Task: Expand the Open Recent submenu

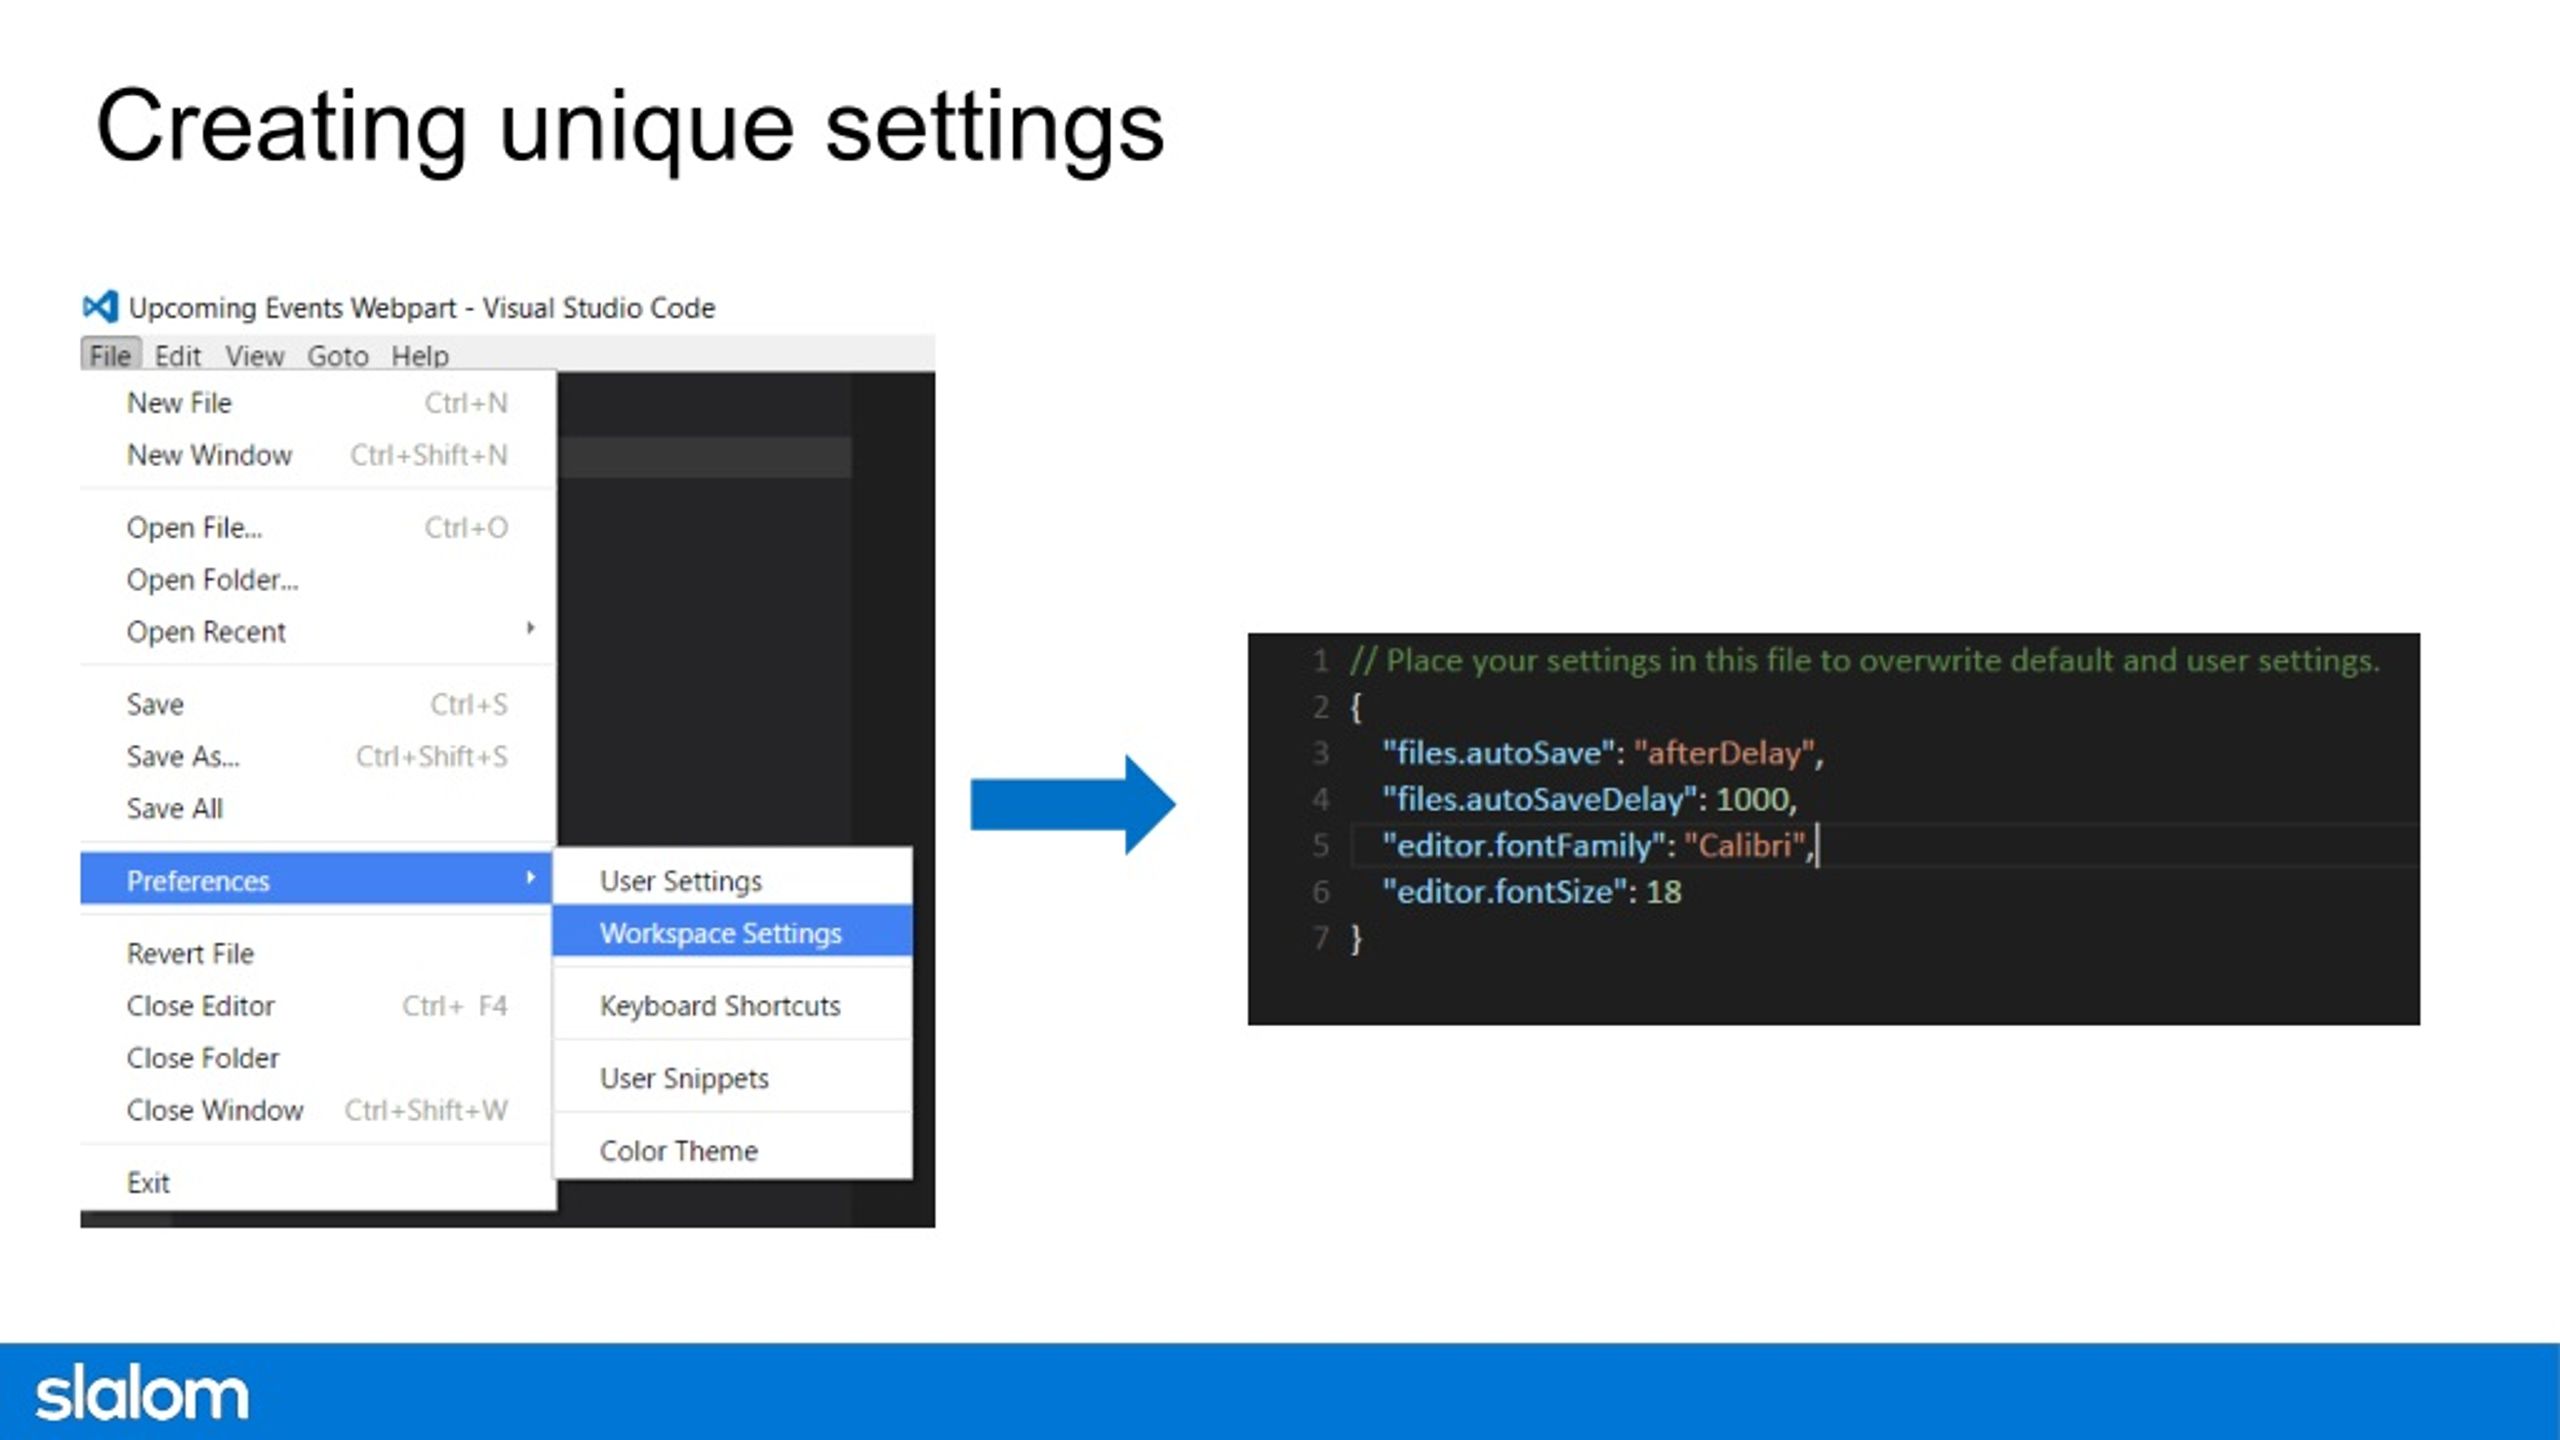Action: pyautogui.click(x=317, y=632)
